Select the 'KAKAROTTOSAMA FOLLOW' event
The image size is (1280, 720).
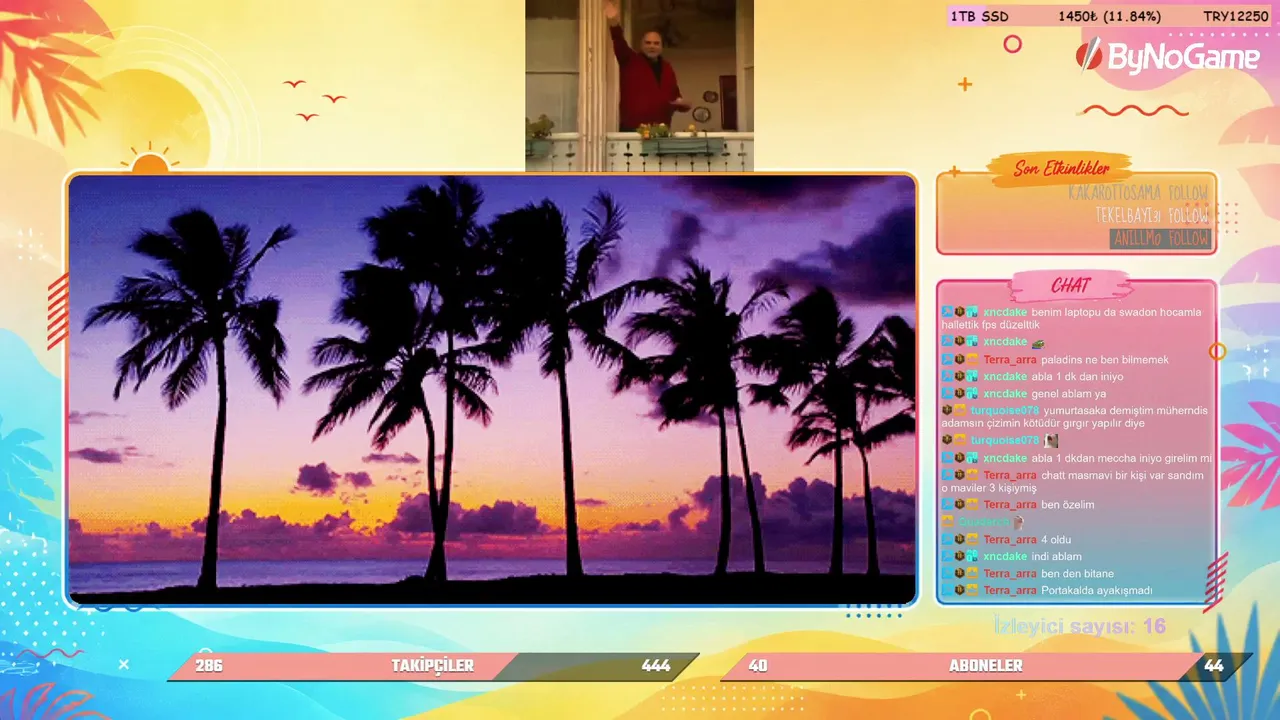[x=1138, y=192]
